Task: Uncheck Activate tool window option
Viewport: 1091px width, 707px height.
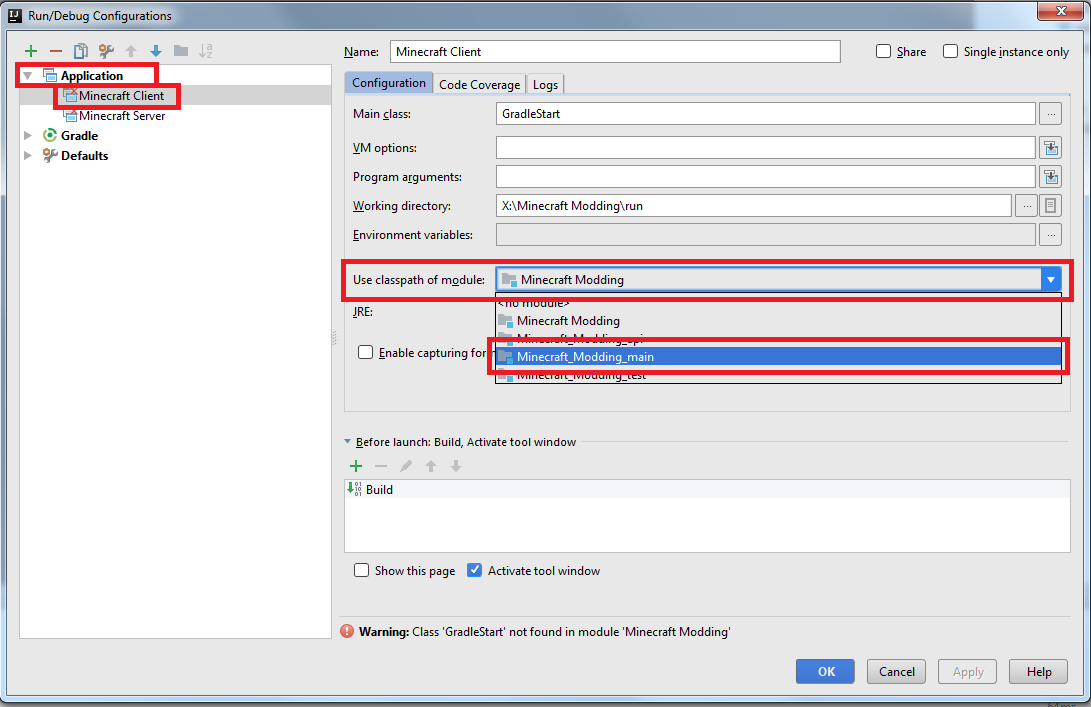Action: 475,571
